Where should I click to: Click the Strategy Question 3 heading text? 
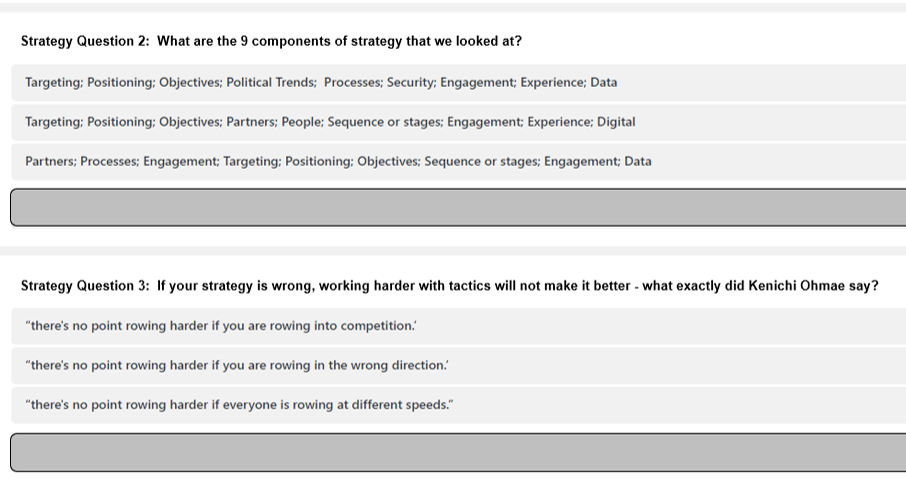[x=450, y=286]
